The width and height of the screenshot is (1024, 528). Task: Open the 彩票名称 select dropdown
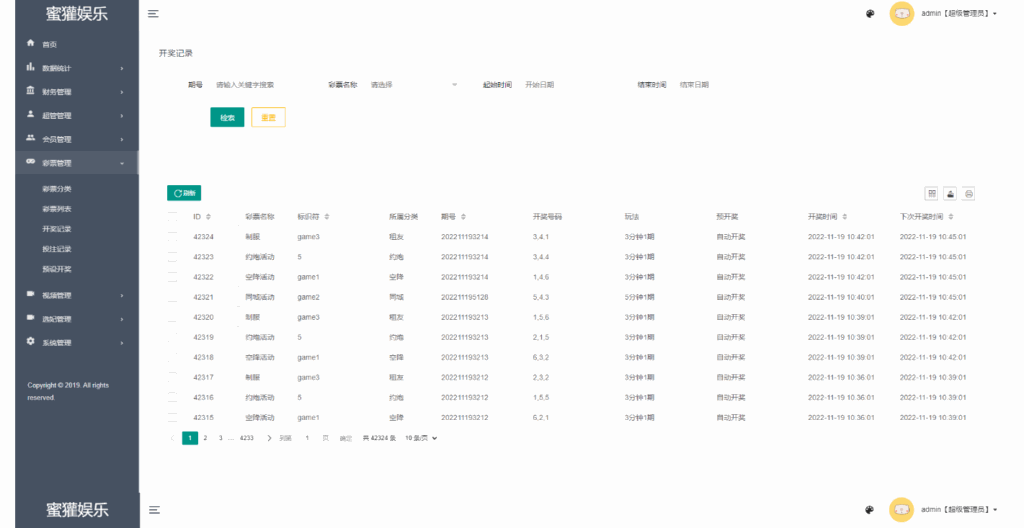point(413,85)
